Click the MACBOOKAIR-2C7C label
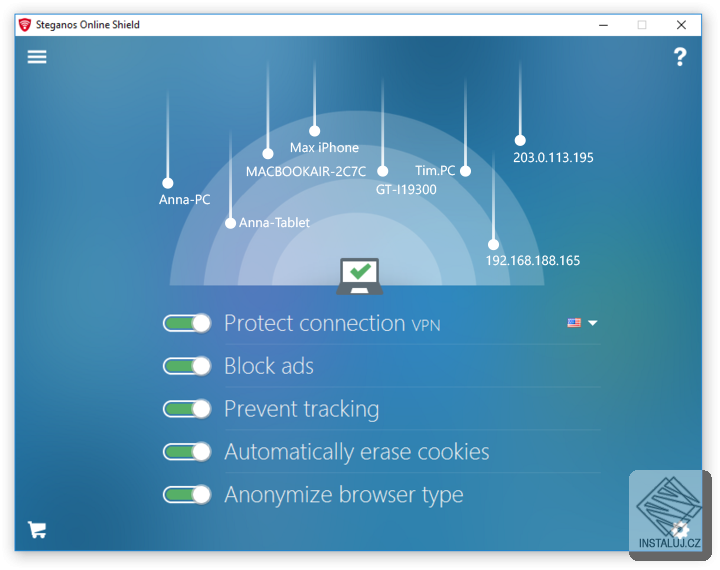The image size is (720, 570). pyautogui.click(x=306, y=172)
